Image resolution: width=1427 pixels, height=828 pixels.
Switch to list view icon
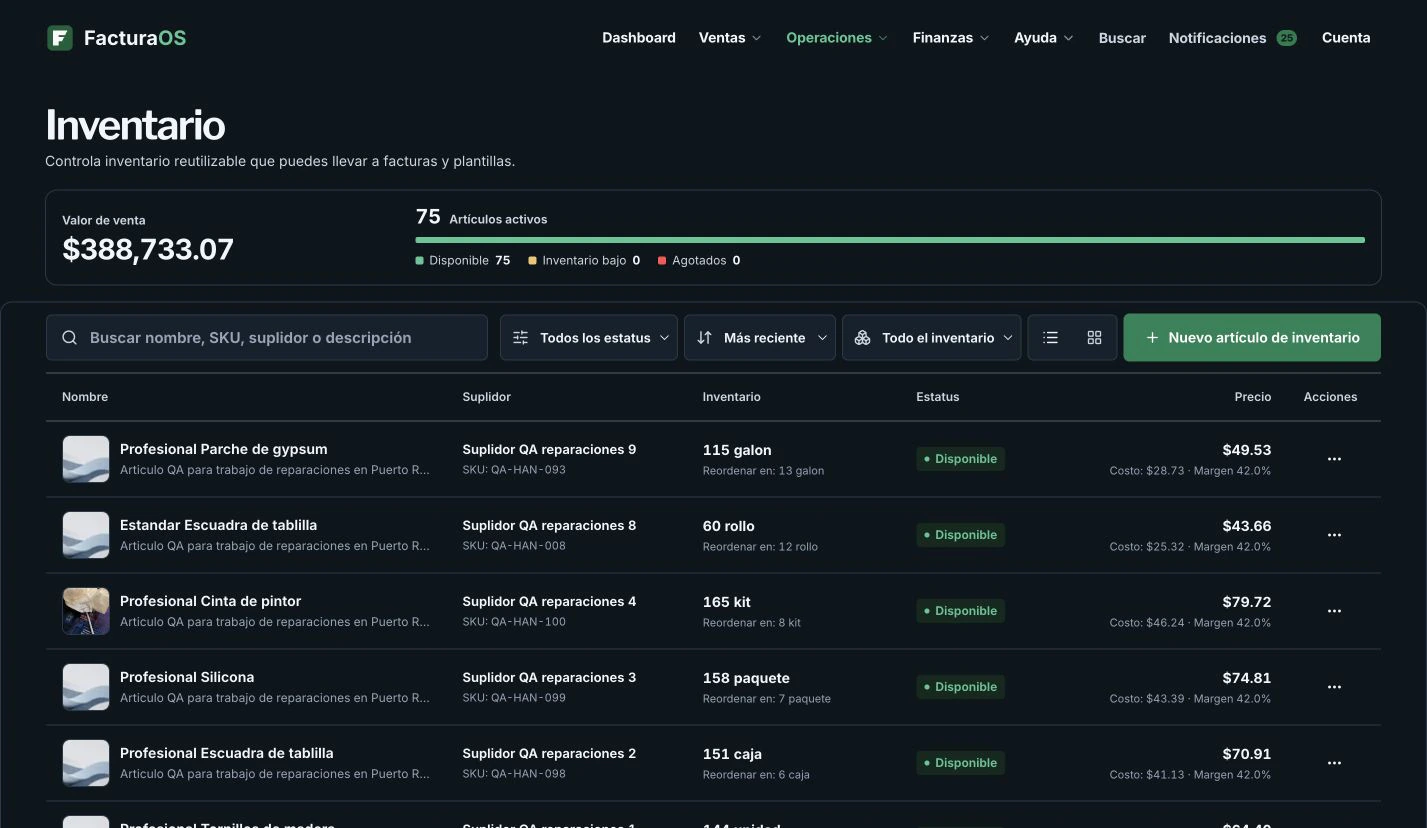1050,338
